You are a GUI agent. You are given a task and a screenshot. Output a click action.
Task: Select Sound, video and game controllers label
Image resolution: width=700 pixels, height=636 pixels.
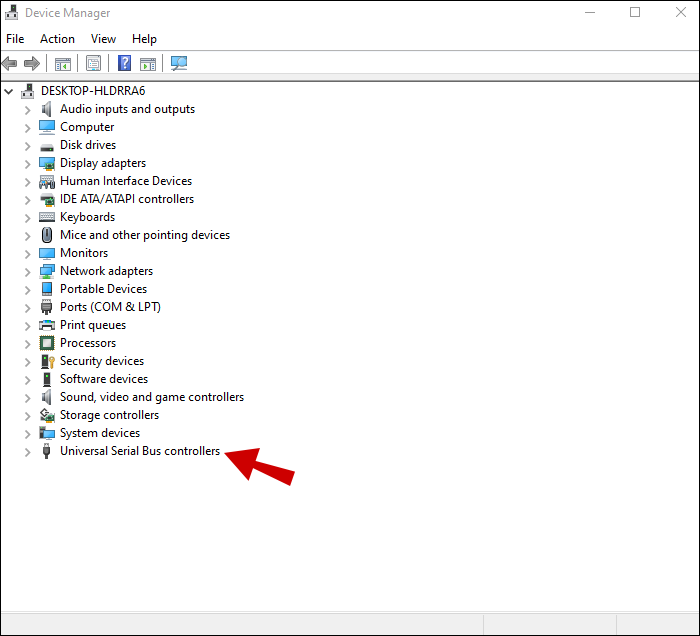152,397
